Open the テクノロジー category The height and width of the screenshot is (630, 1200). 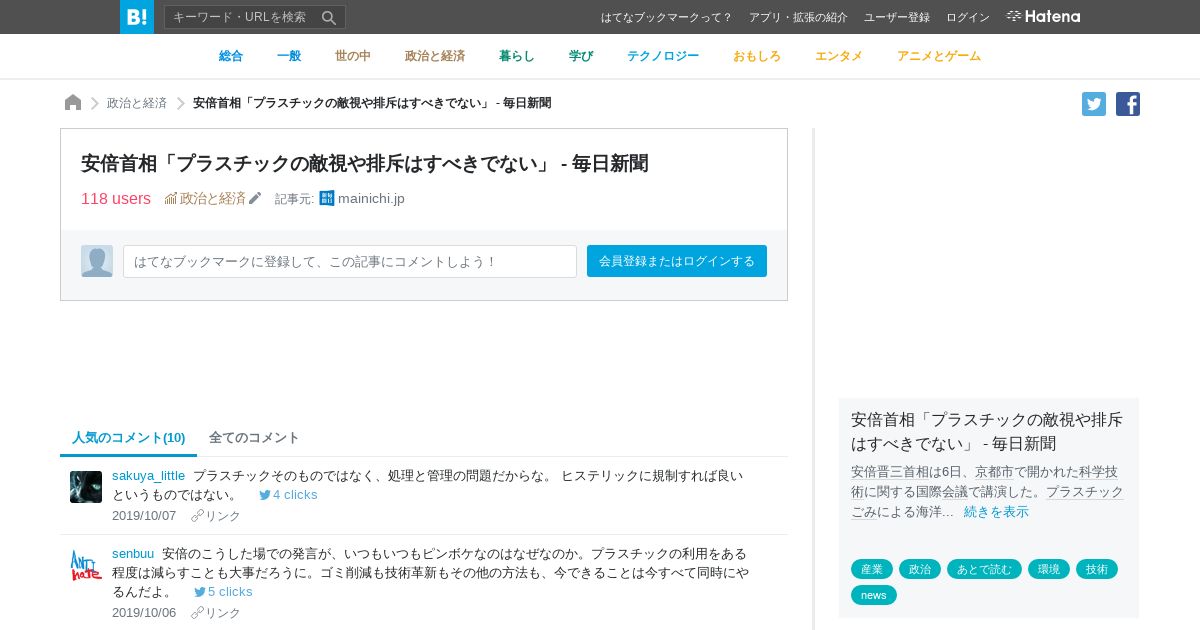coord(663,56)
